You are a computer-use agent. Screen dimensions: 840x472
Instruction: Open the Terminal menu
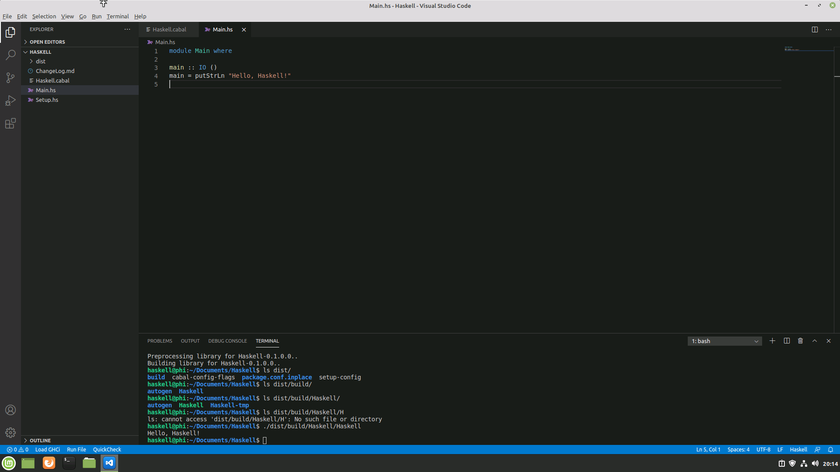[117, 17]
